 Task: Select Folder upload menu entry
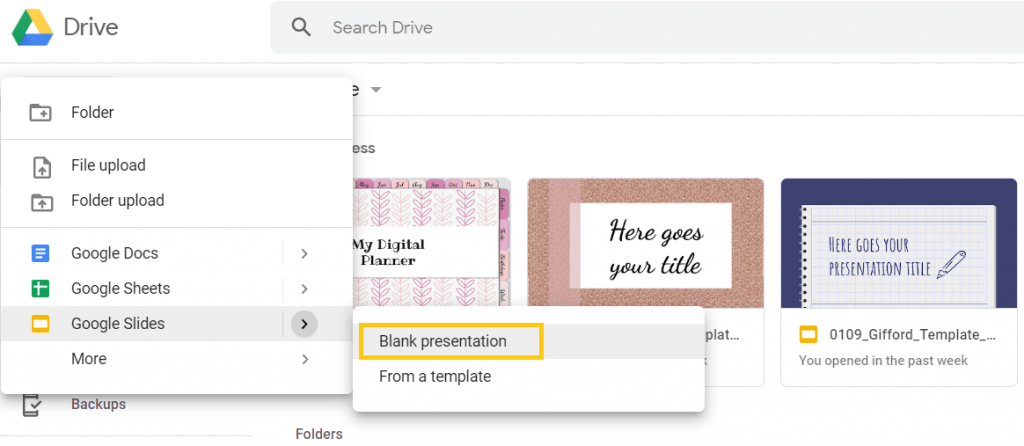(118, 200)
